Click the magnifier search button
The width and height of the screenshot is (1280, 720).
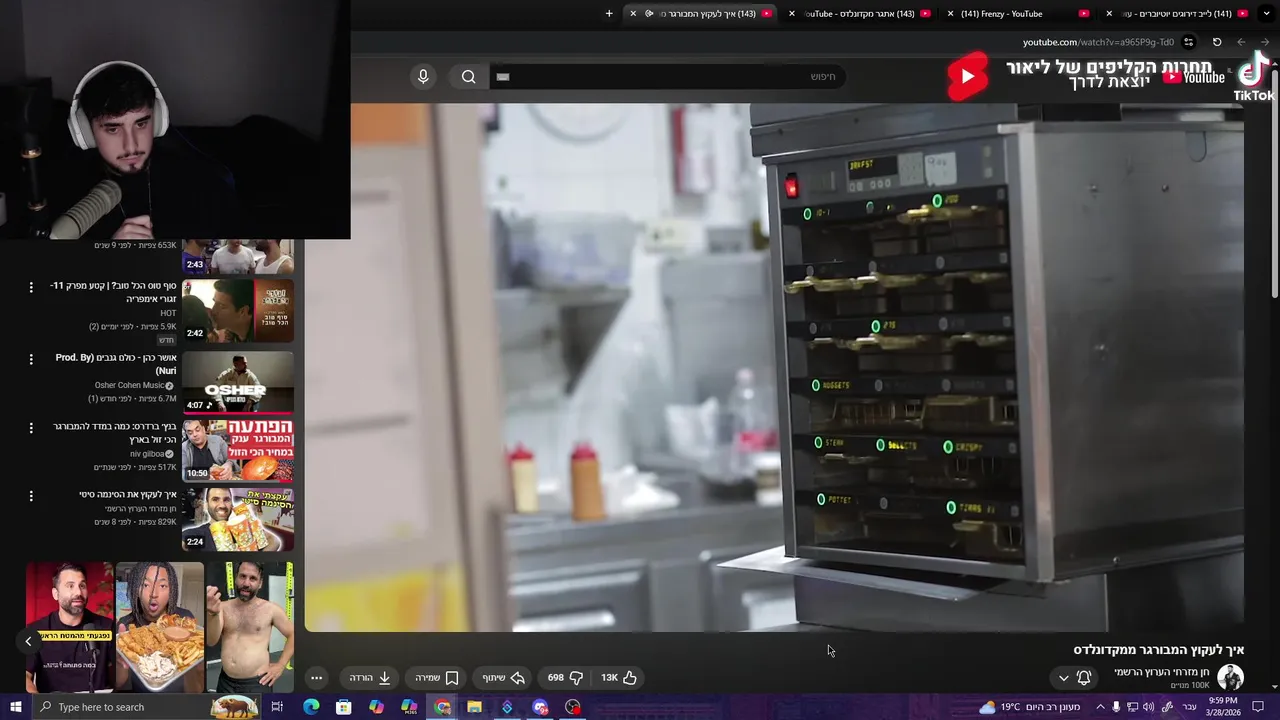[468, 77]
